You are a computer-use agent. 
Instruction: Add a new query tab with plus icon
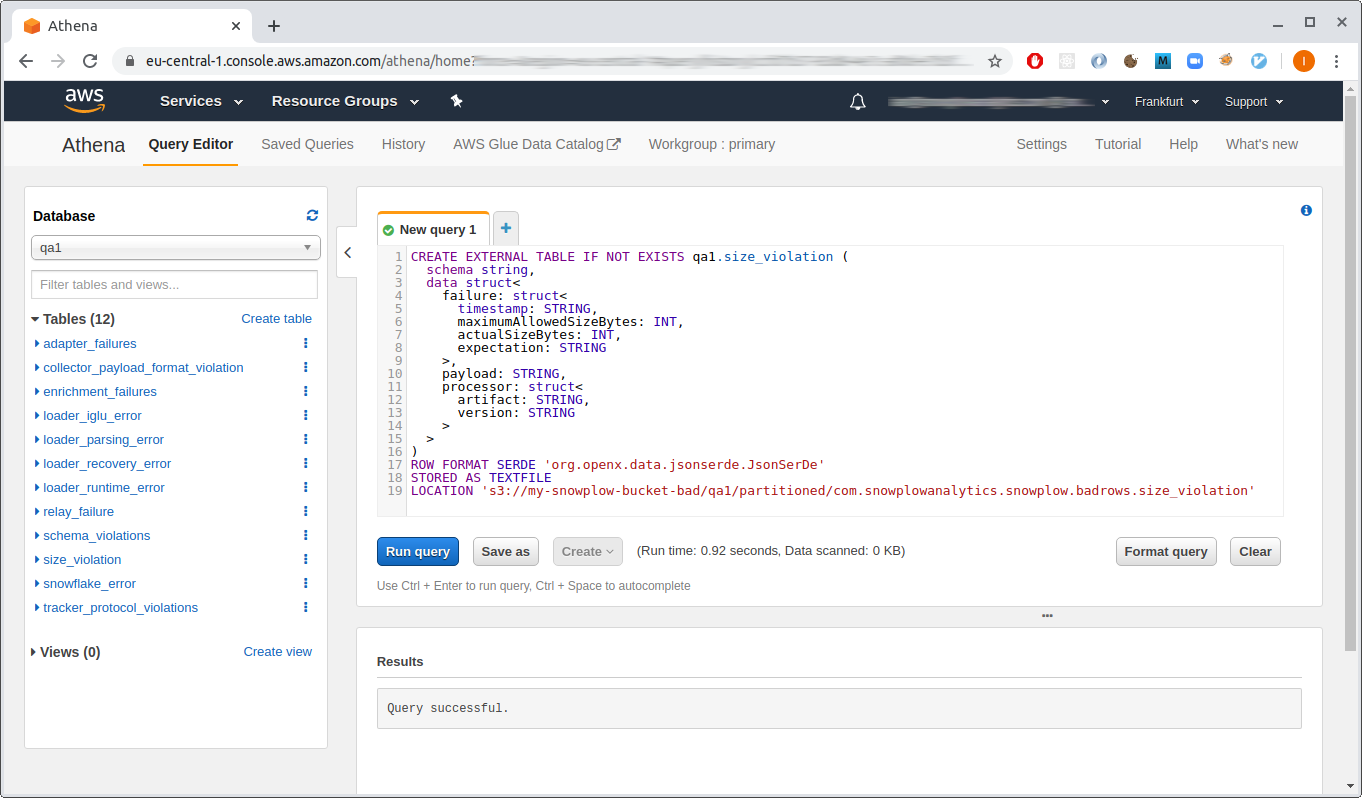(x=505, y=229)
